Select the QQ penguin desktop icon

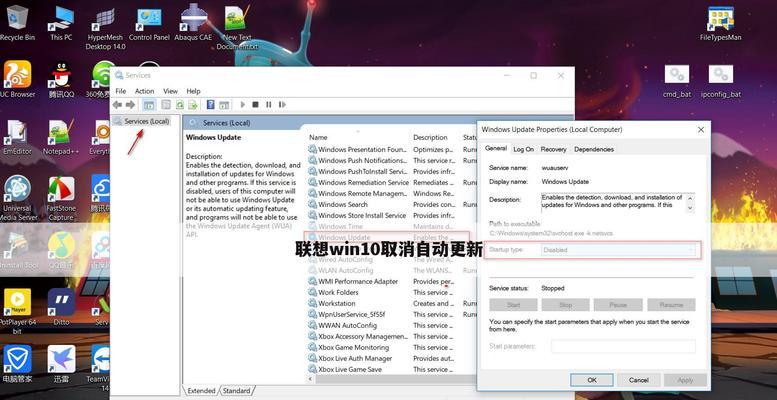pos(61,79)
